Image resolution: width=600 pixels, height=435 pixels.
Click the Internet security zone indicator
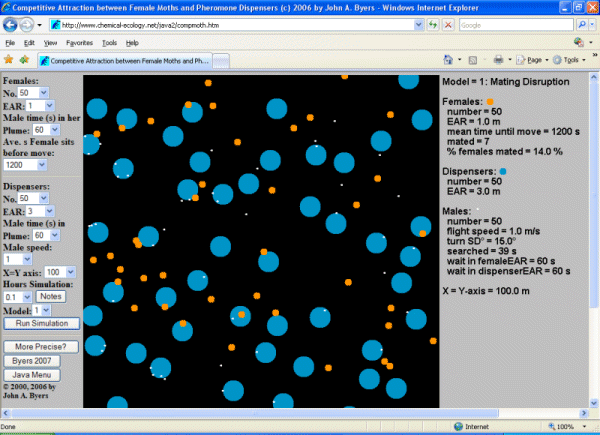tap(471, 427)
